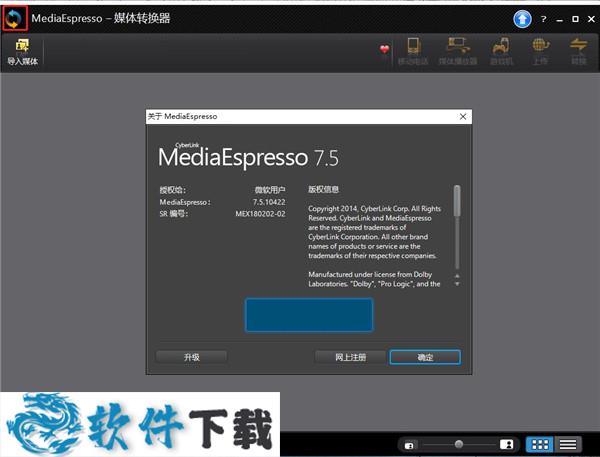This screenshot has height=457, width=600.
Task: Select the Game Console (游戏机) device icon
Action: click(501, 51)
